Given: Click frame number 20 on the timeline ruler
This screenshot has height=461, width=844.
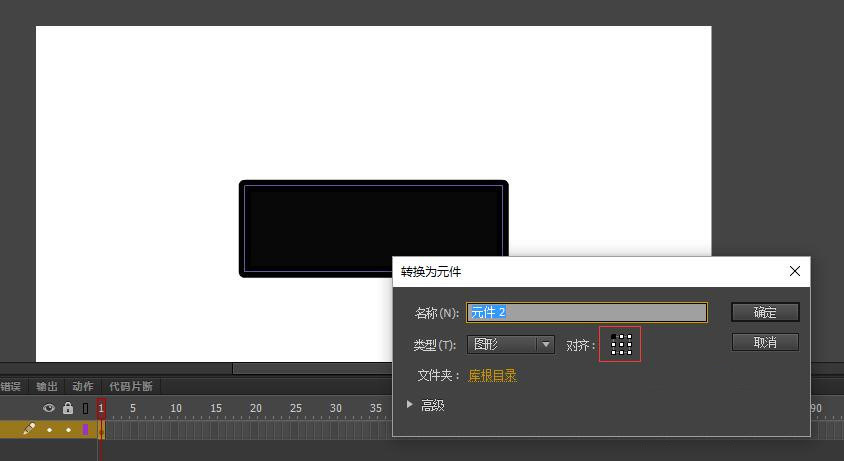Looking at the screenshot, I should pyautogui.click(x=256, y=408).
